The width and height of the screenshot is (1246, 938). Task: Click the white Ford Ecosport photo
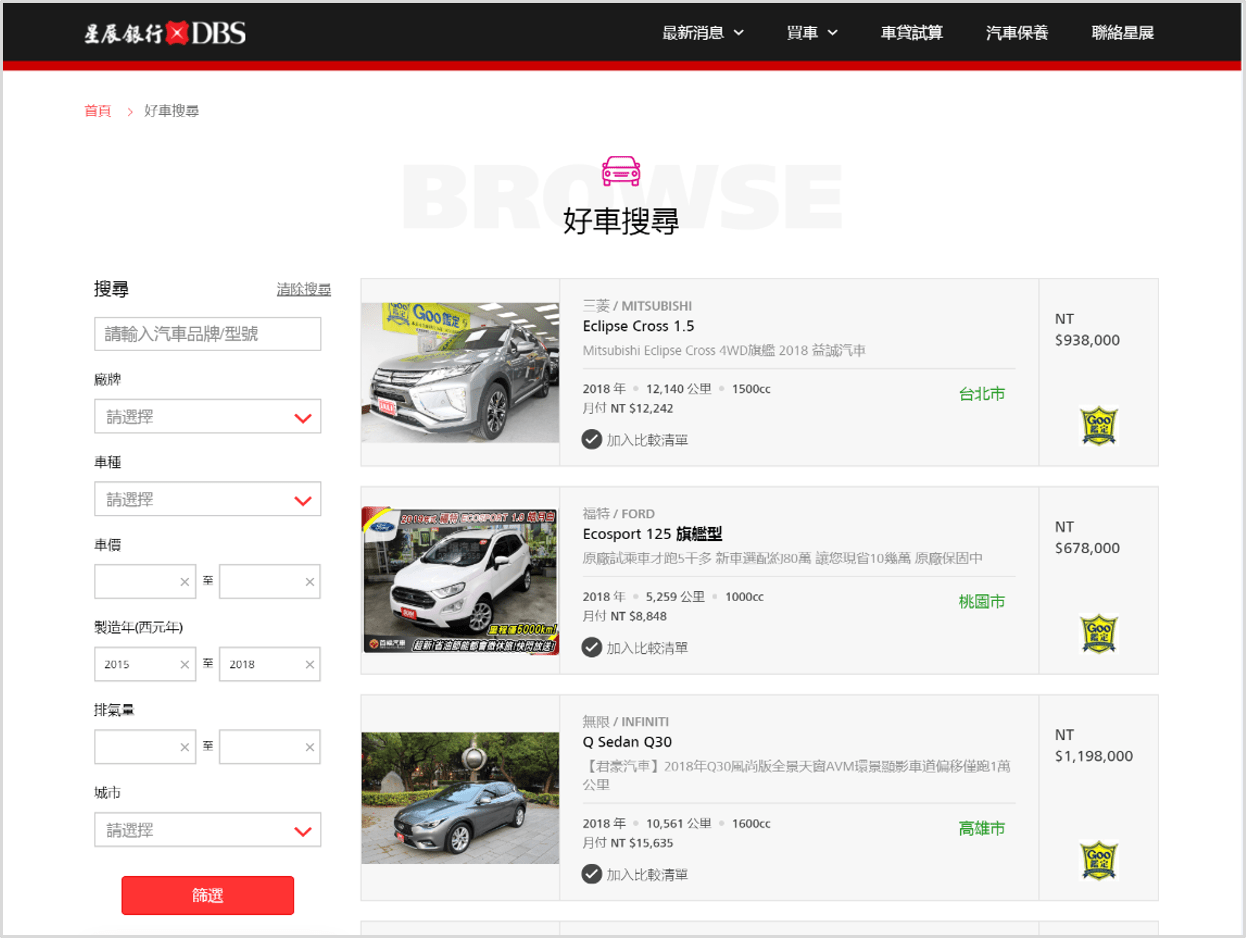(x=460, y=580)
